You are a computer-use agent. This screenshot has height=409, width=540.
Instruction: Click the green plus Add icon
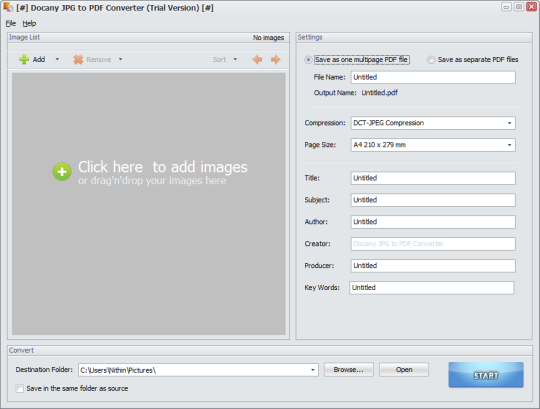tap(24, 59)
